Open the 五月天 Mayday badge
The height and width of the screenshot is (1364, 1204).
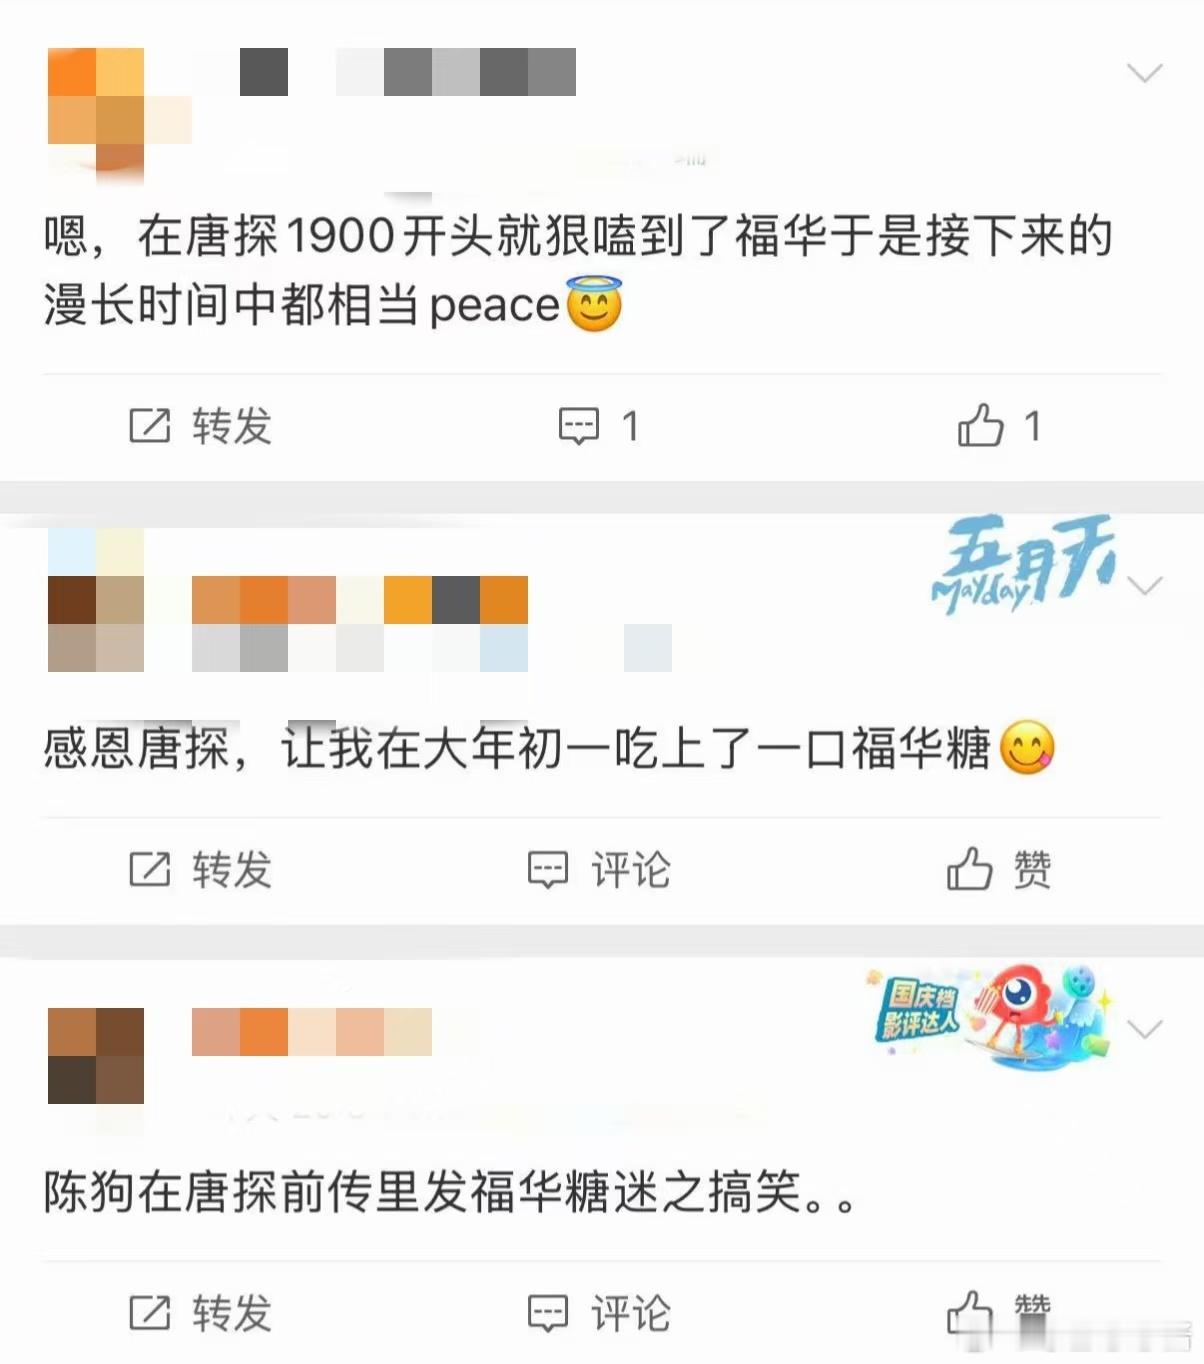(1023, 563)
